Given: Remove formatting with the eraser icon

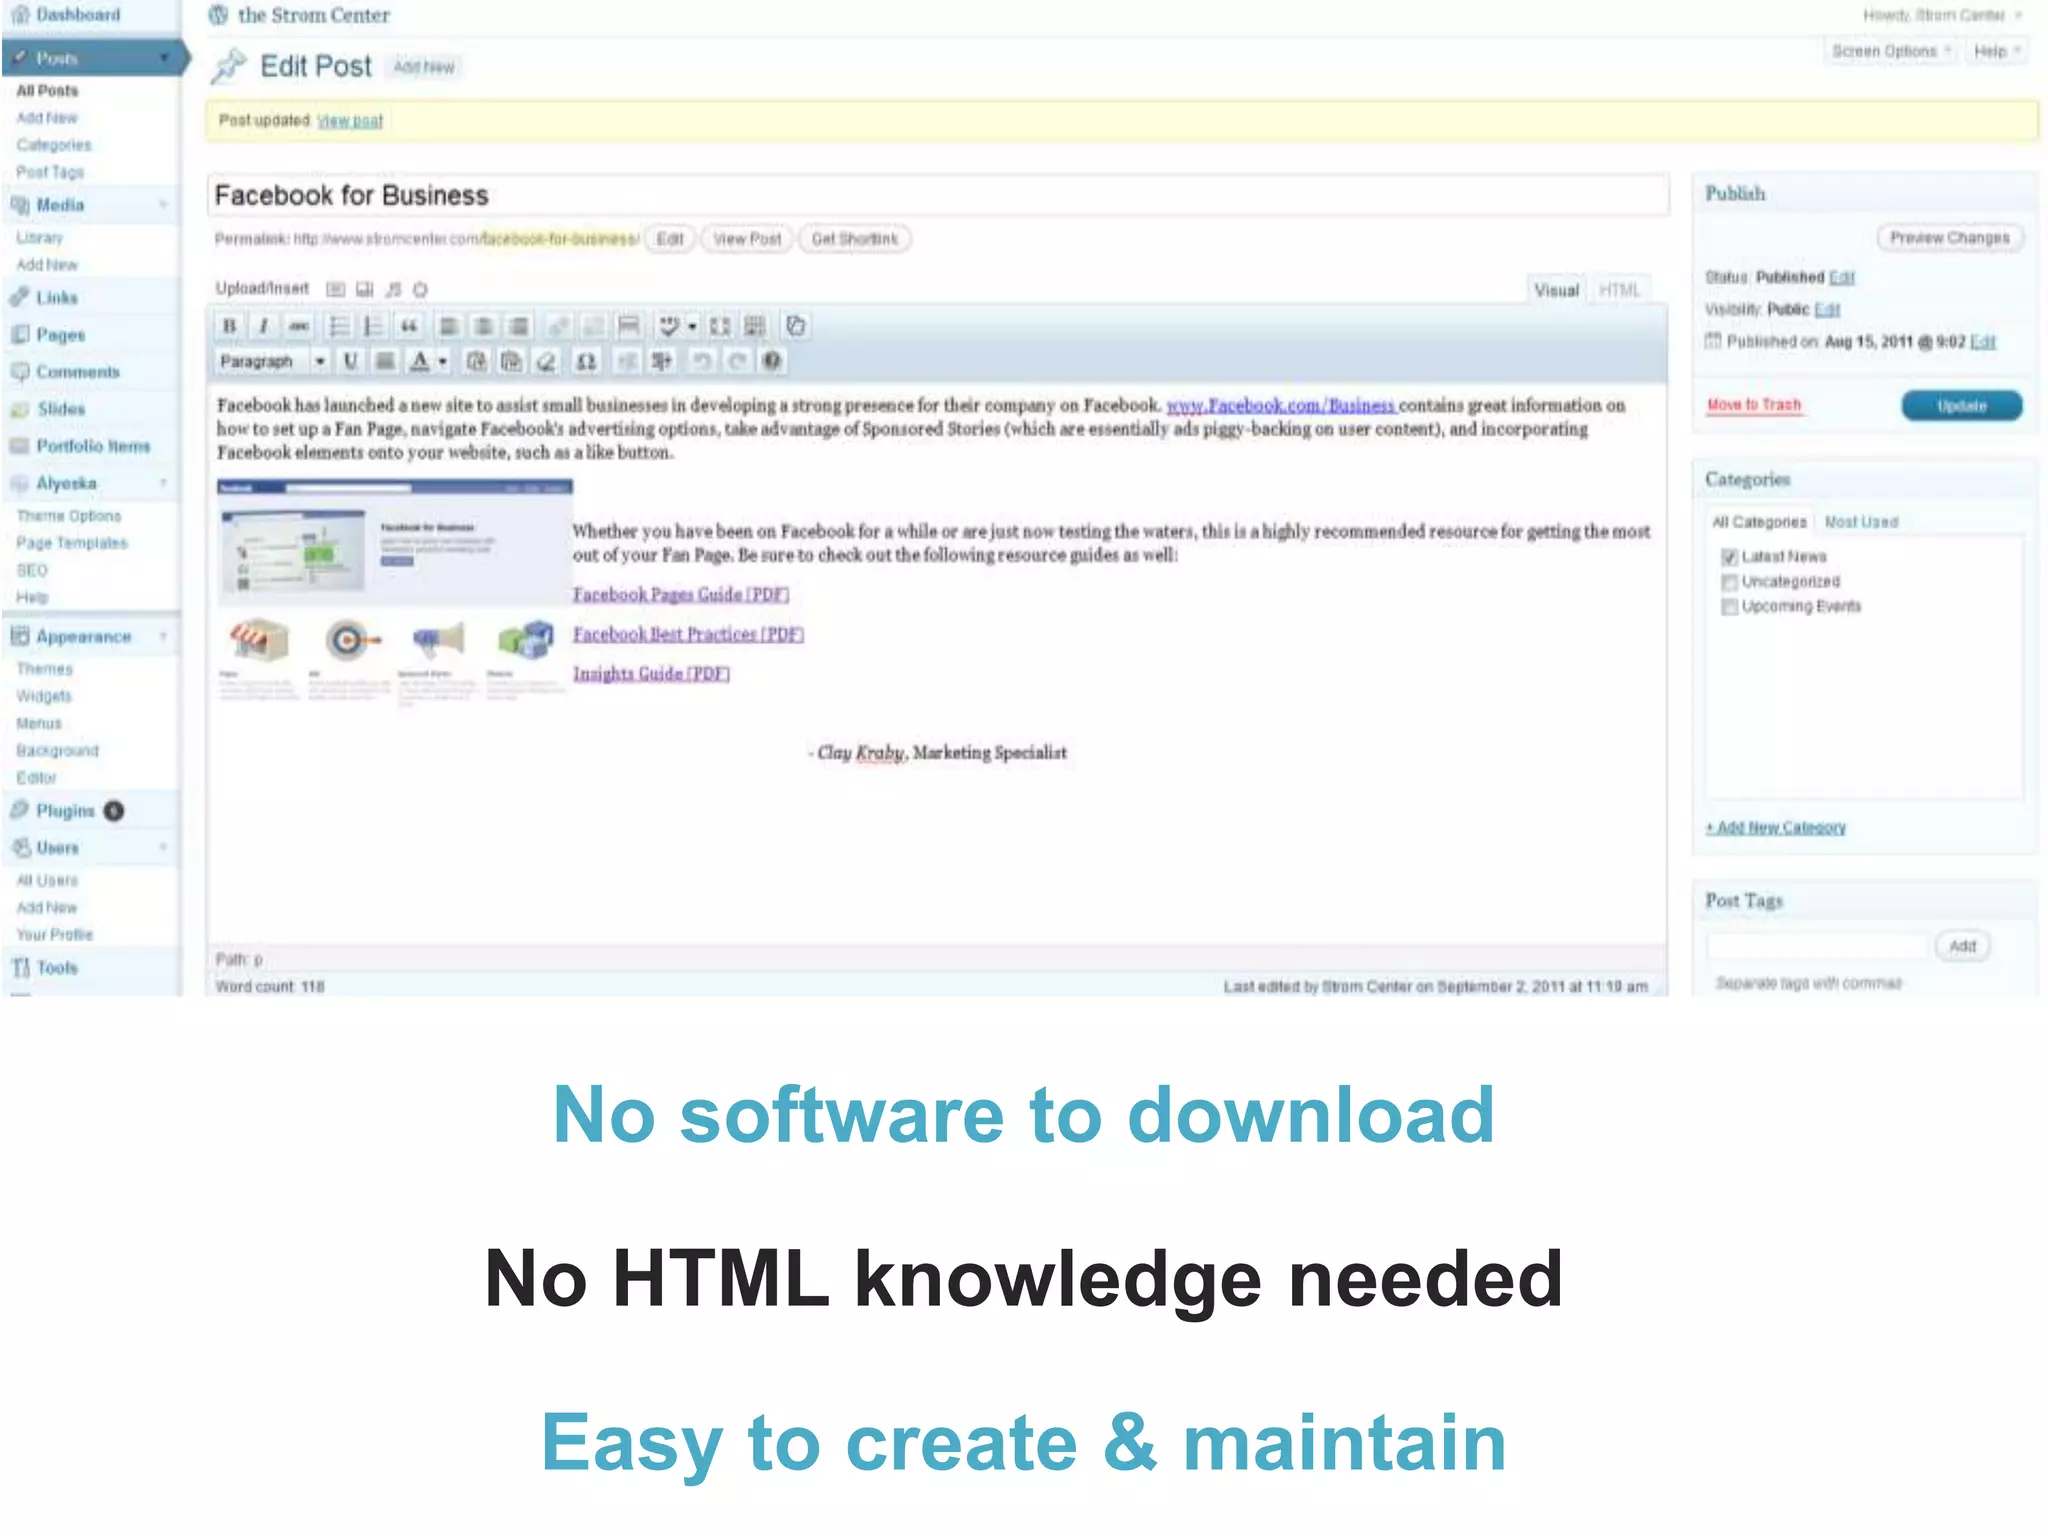Looking at the screenshot, I should pos(546,361).
